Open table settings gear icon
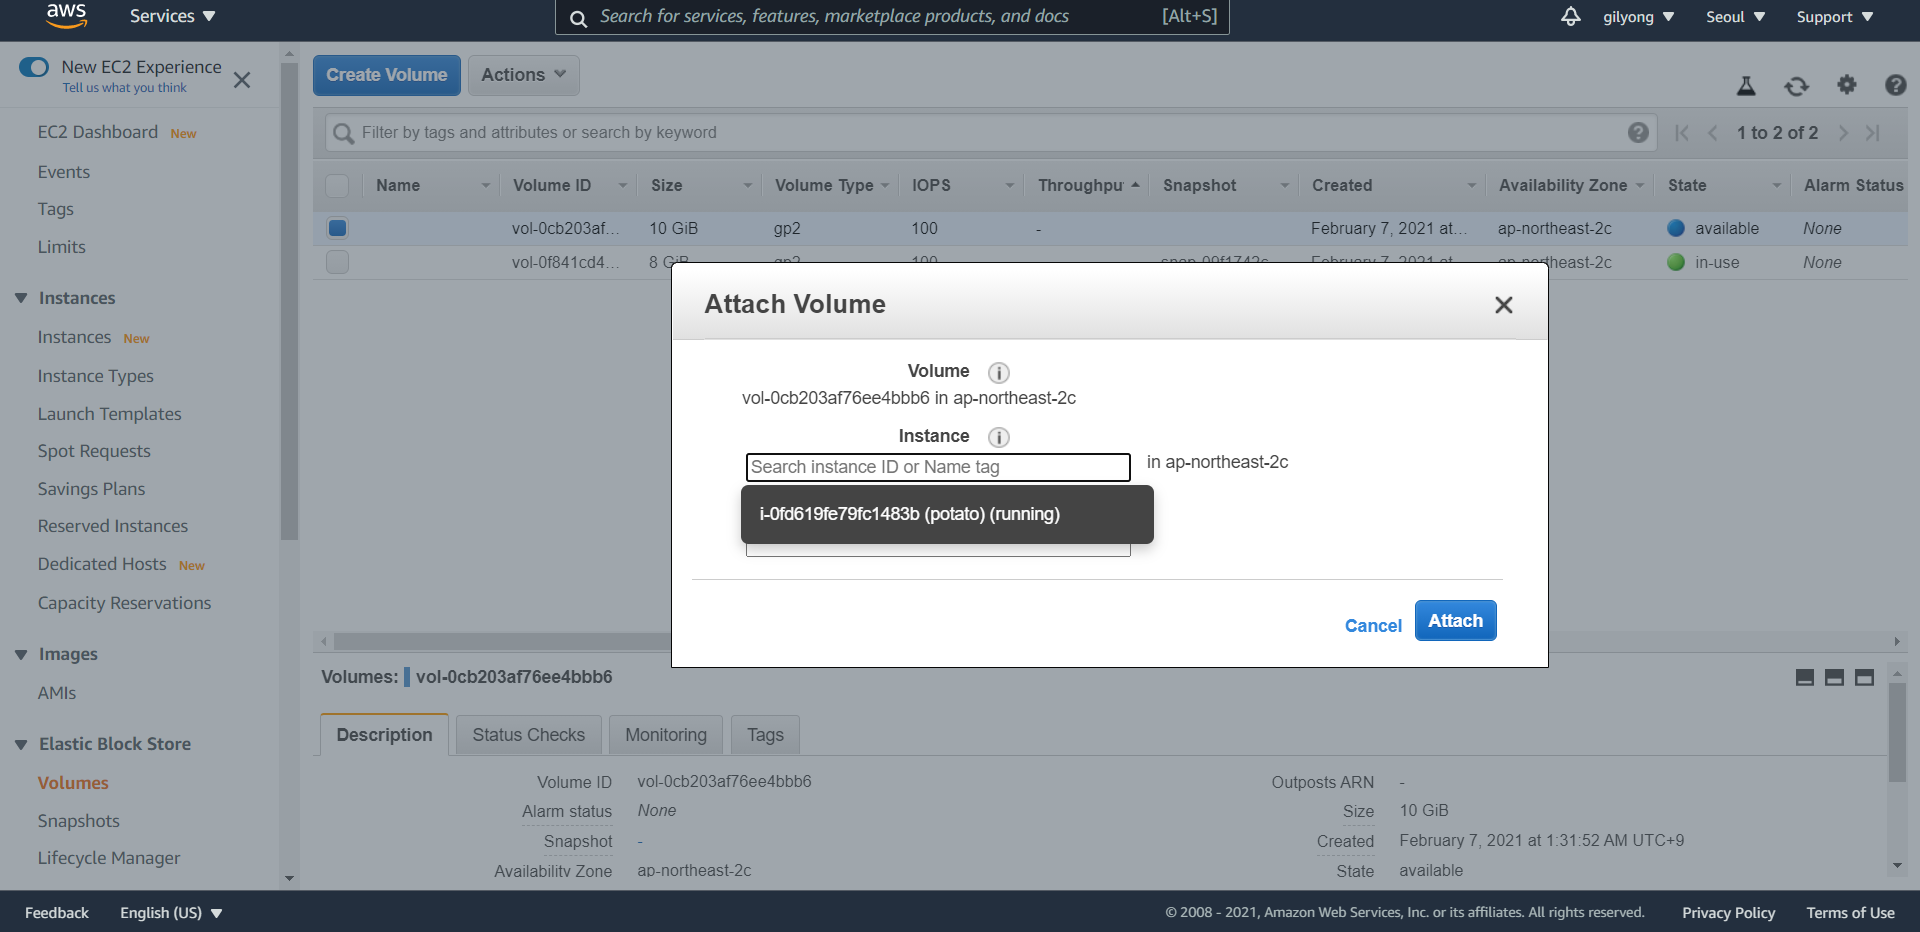Screen dimensions: 1920x932 [x=1847, y=85]
